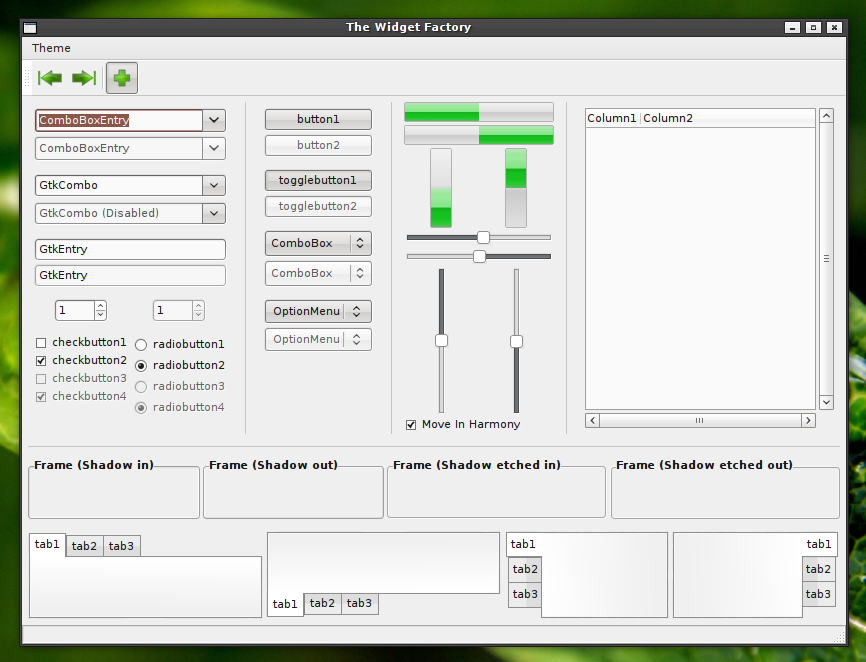
Task: Expand the first ComboBoxEntry dropdown arrow
Action: pos(214,120)
